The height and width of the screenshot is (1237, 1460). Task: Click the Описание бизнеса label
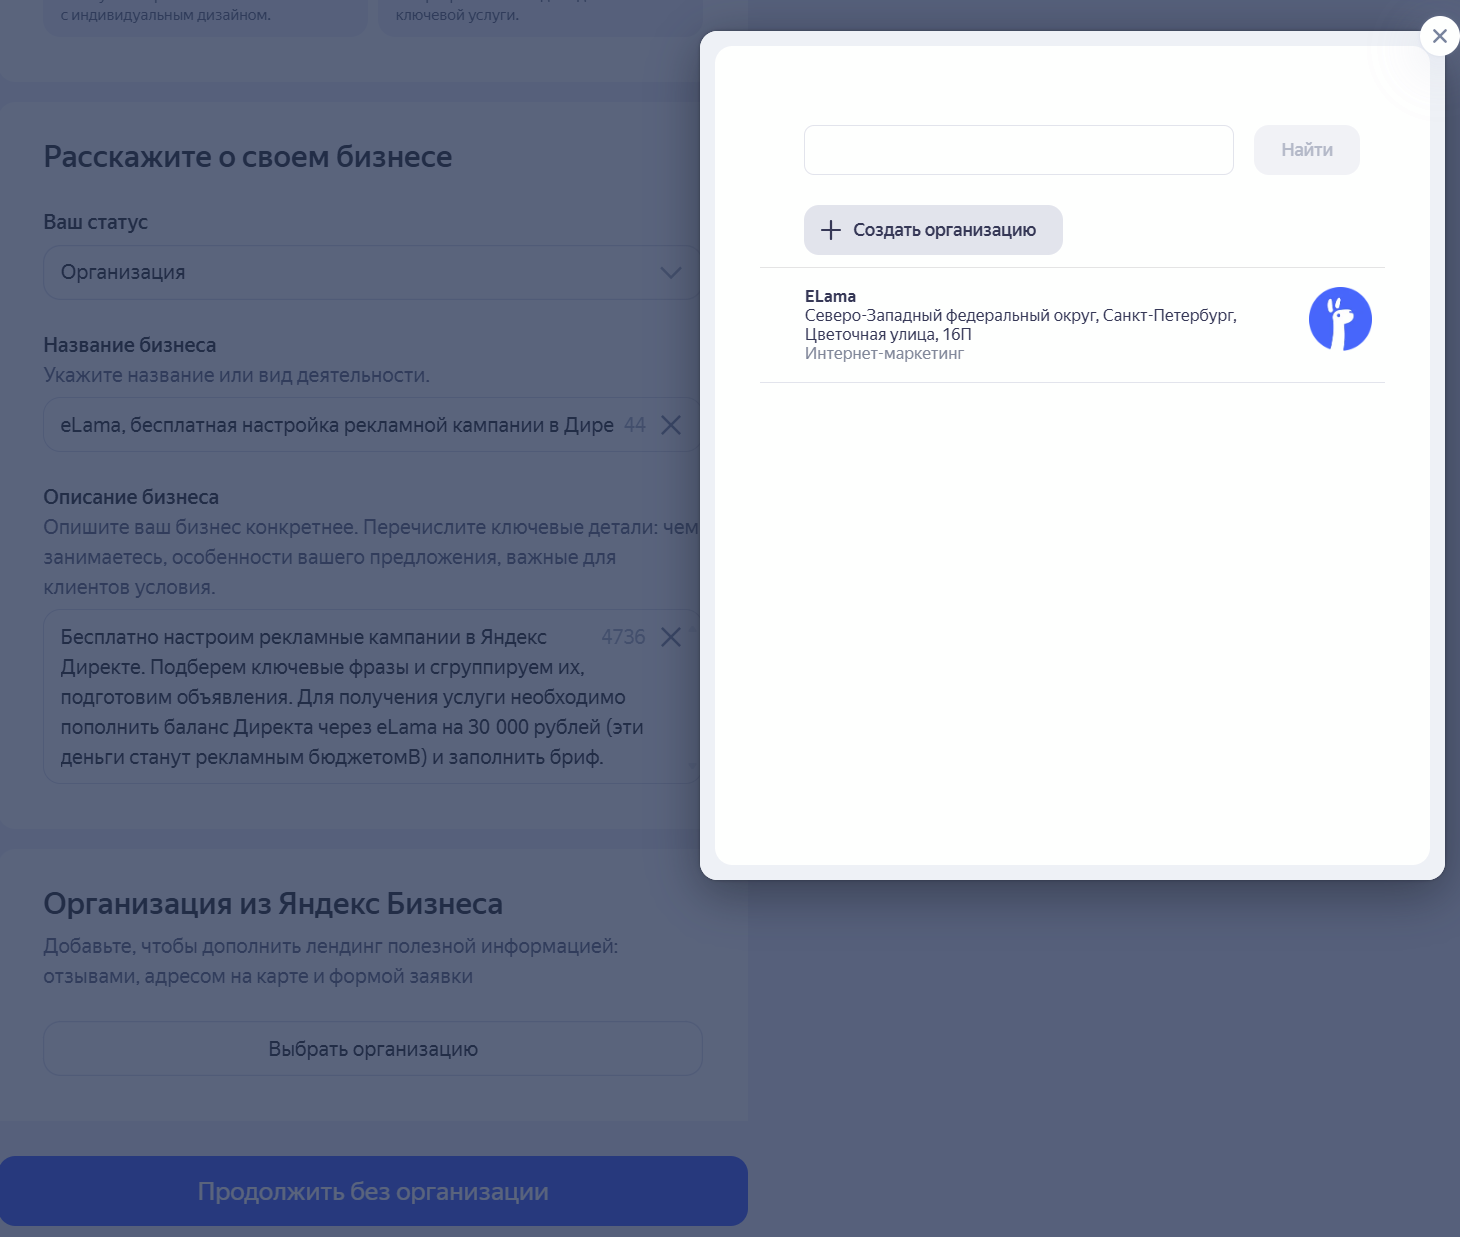131,497
